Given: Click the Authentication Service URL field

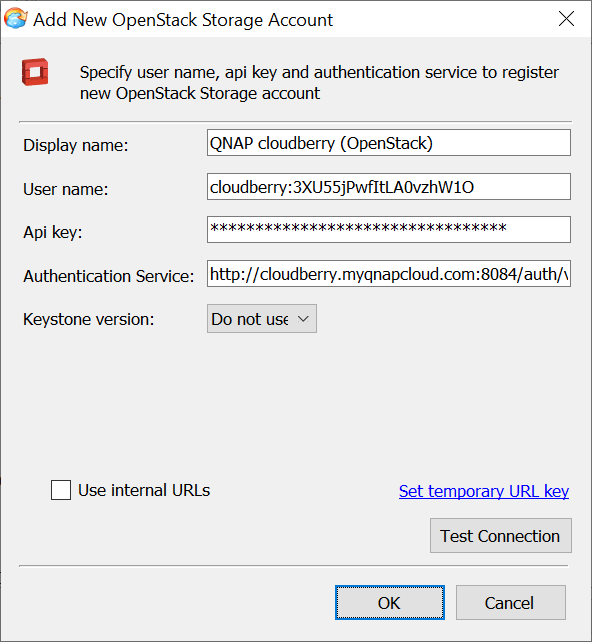Looking at the screenshot, I should click(x=389, y=274).
